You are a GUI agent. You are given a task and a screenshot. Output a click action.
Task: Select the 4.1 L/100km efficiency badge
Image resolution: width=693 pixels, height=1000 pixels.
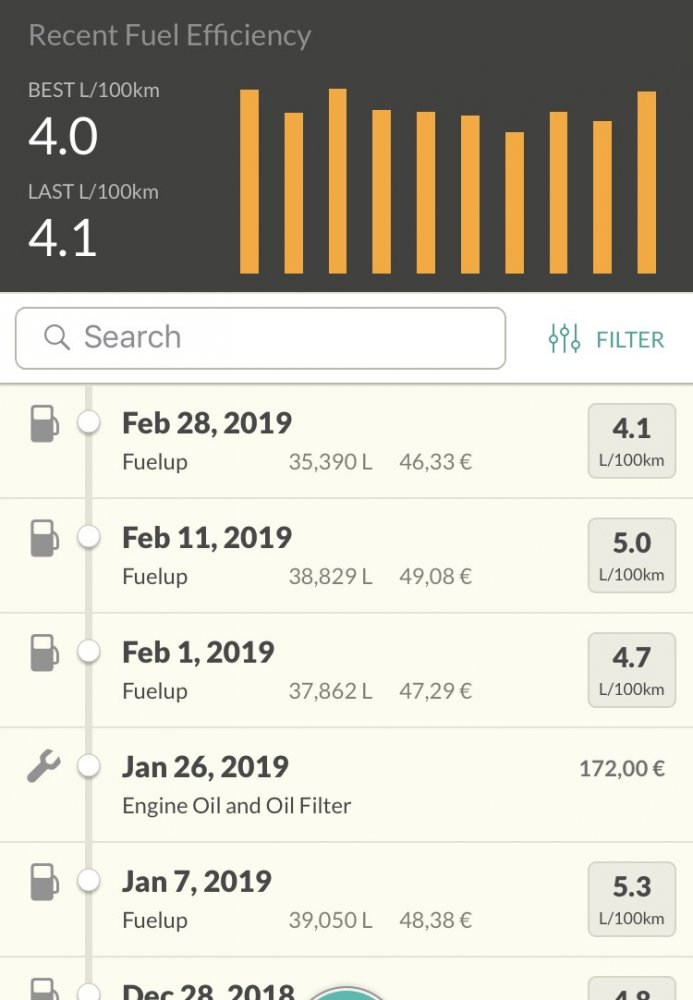631,441
